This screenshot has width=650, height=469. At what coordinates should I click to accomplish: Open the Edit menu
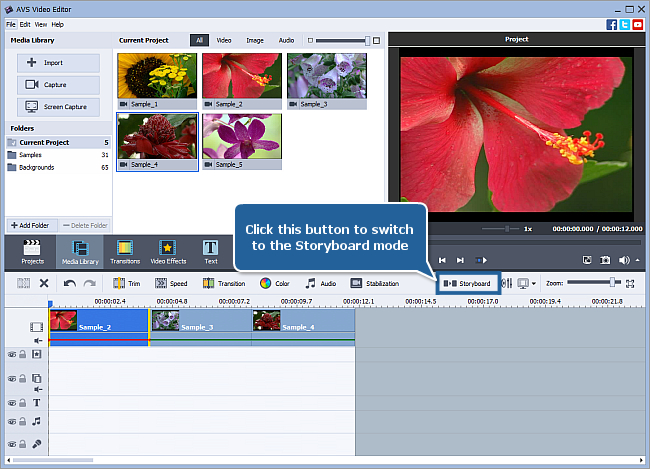pos(25,24)
